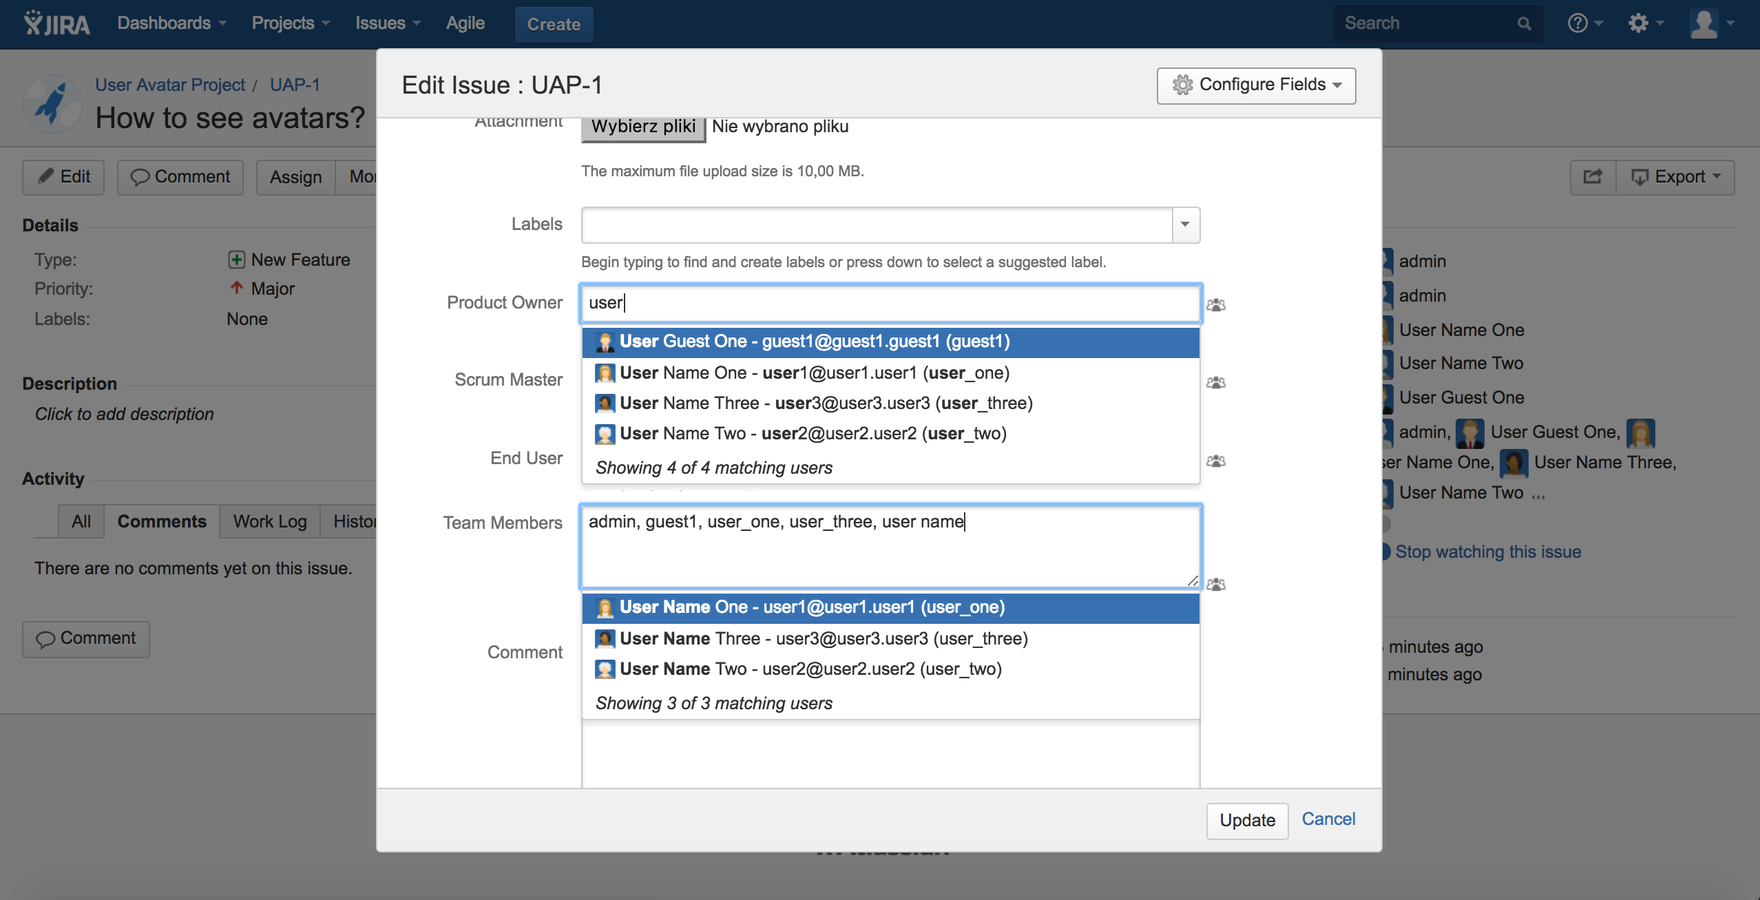Click the Comment button below activity
Image resolution: width=1760 pixels, height=900 pixels.
86,639
